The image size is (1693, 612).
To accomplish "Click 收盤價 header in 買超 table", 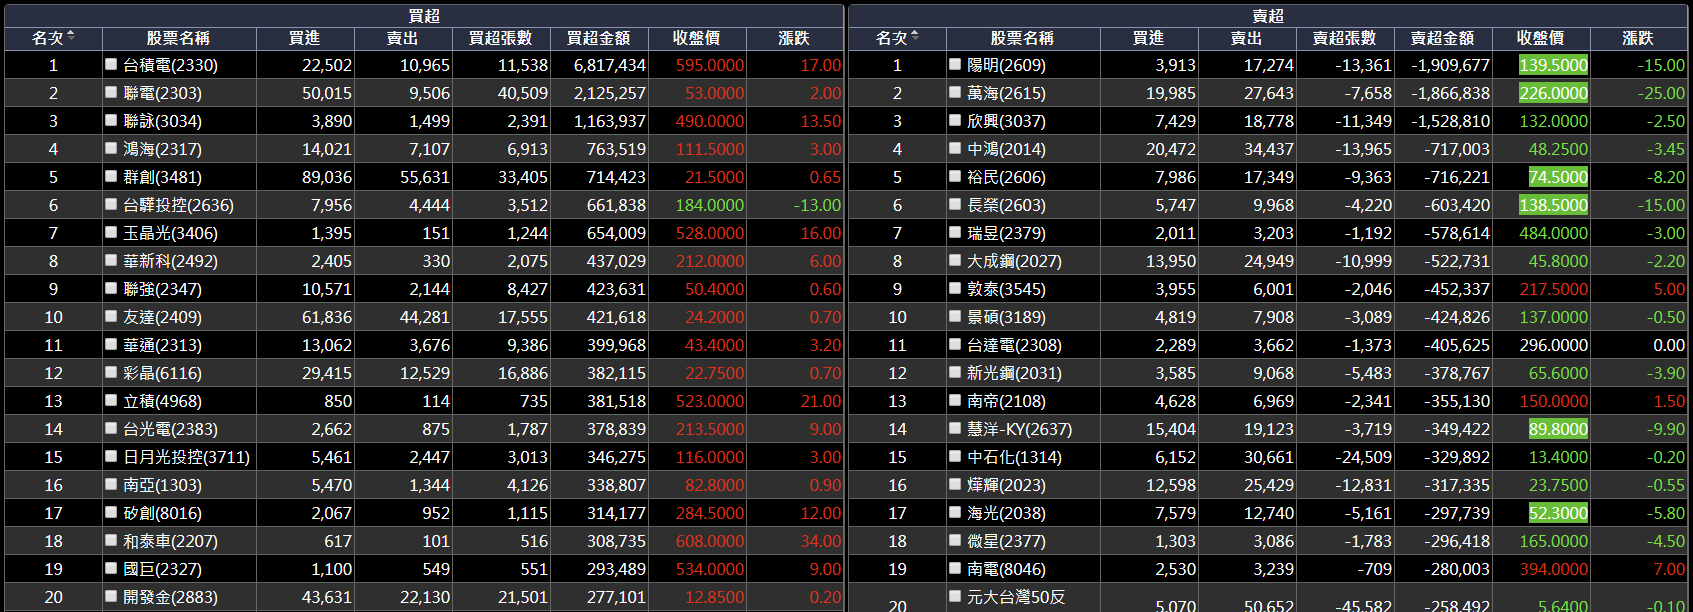I will coord(696,38).
